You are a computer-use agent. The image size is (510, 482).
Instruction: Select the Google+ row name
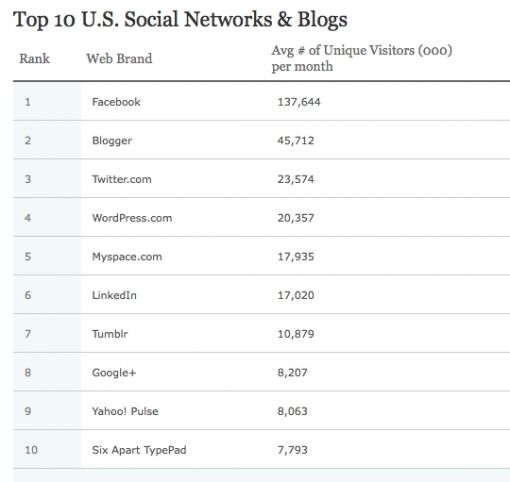114,373
